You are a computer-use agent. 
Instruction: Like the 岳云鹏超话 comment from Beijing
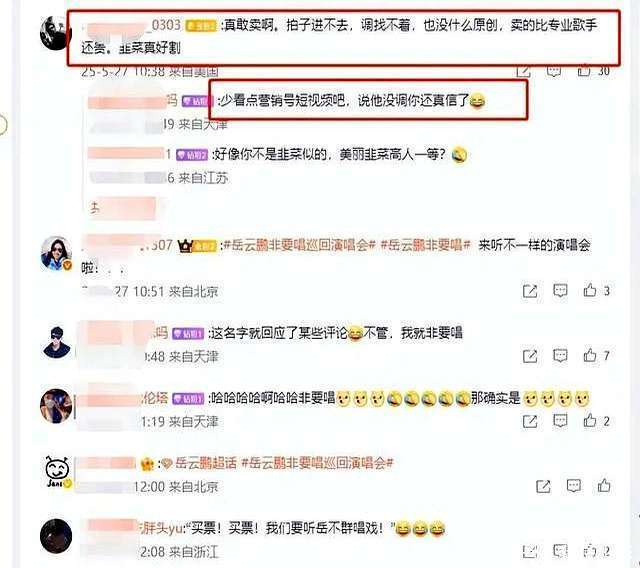pyautogui.click(x=604, y=486)
